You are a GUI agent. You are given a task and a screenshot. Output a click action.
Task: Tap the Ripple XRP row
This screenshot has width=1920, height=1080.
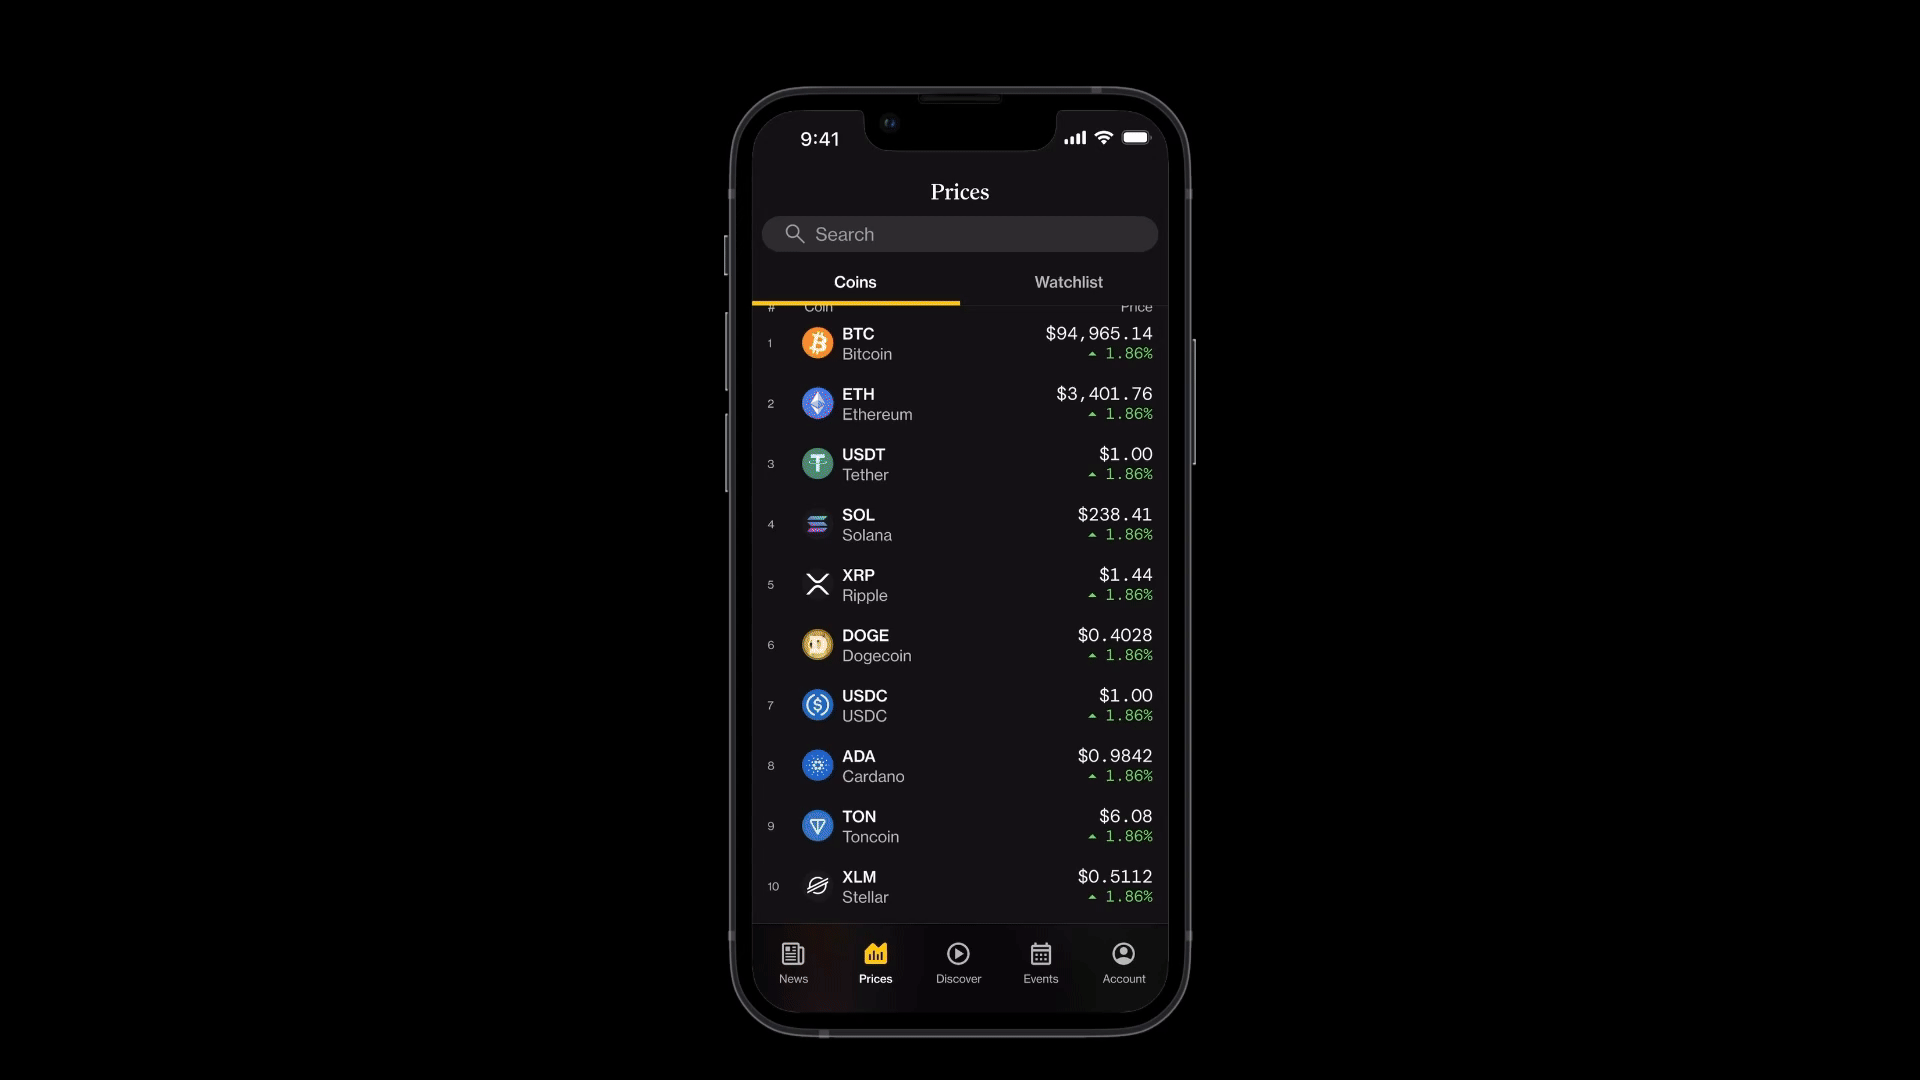coord(959,584)
